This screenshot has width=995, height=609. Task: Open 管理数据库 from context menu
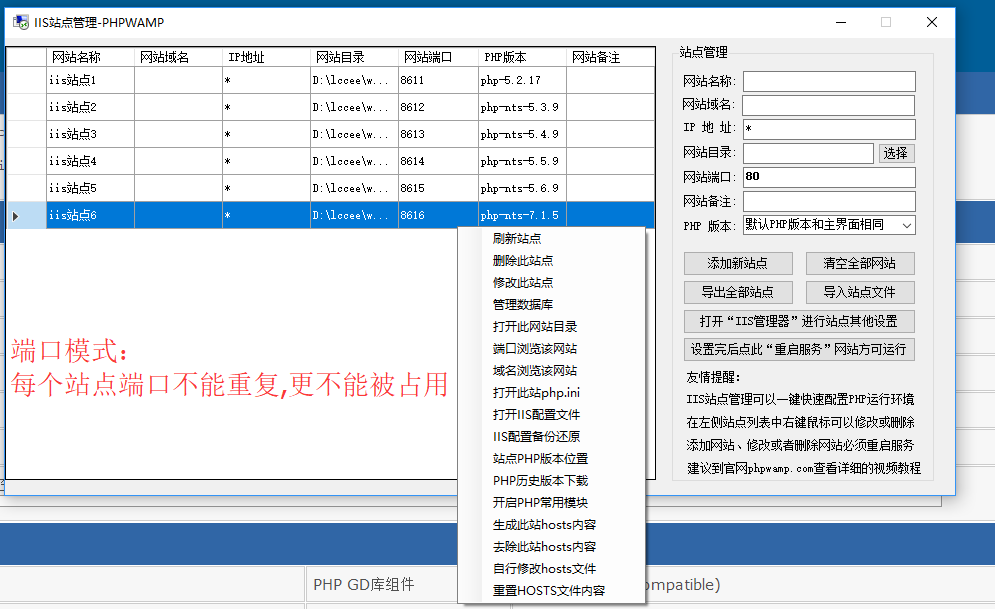(x=523, y=304)
